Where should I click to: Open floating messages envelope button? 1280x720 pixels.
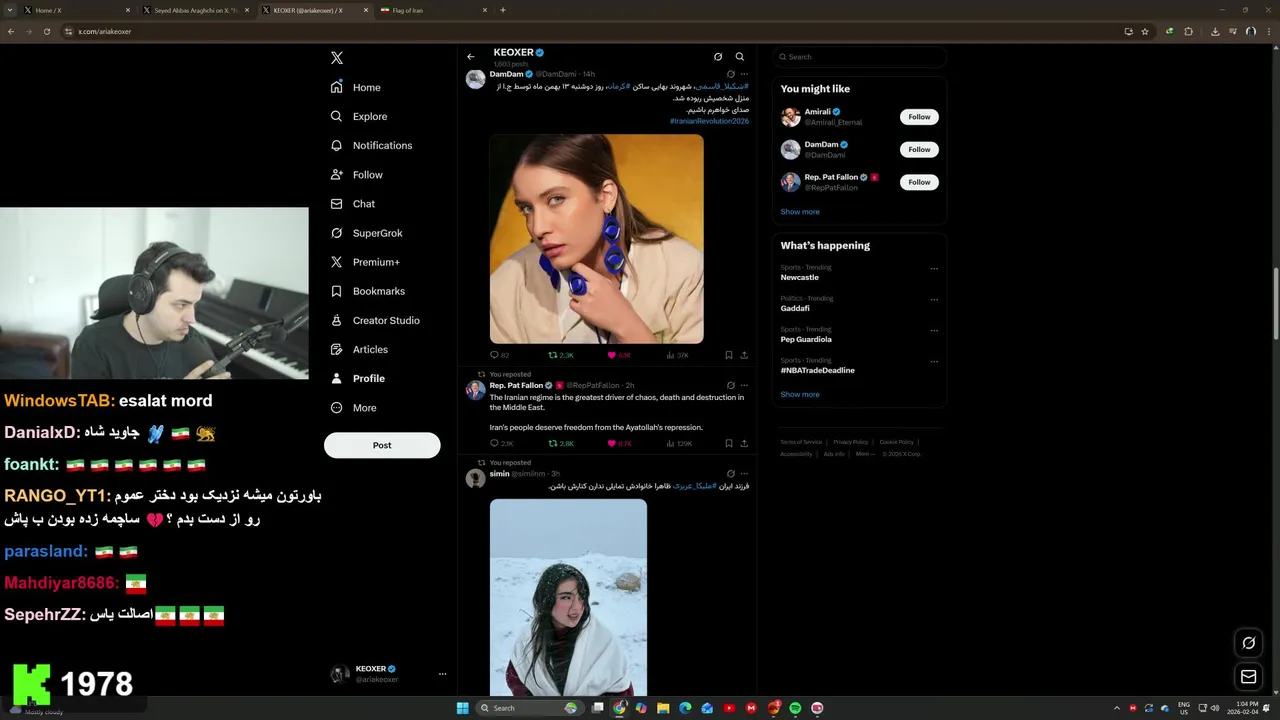tap(1248, 677)
